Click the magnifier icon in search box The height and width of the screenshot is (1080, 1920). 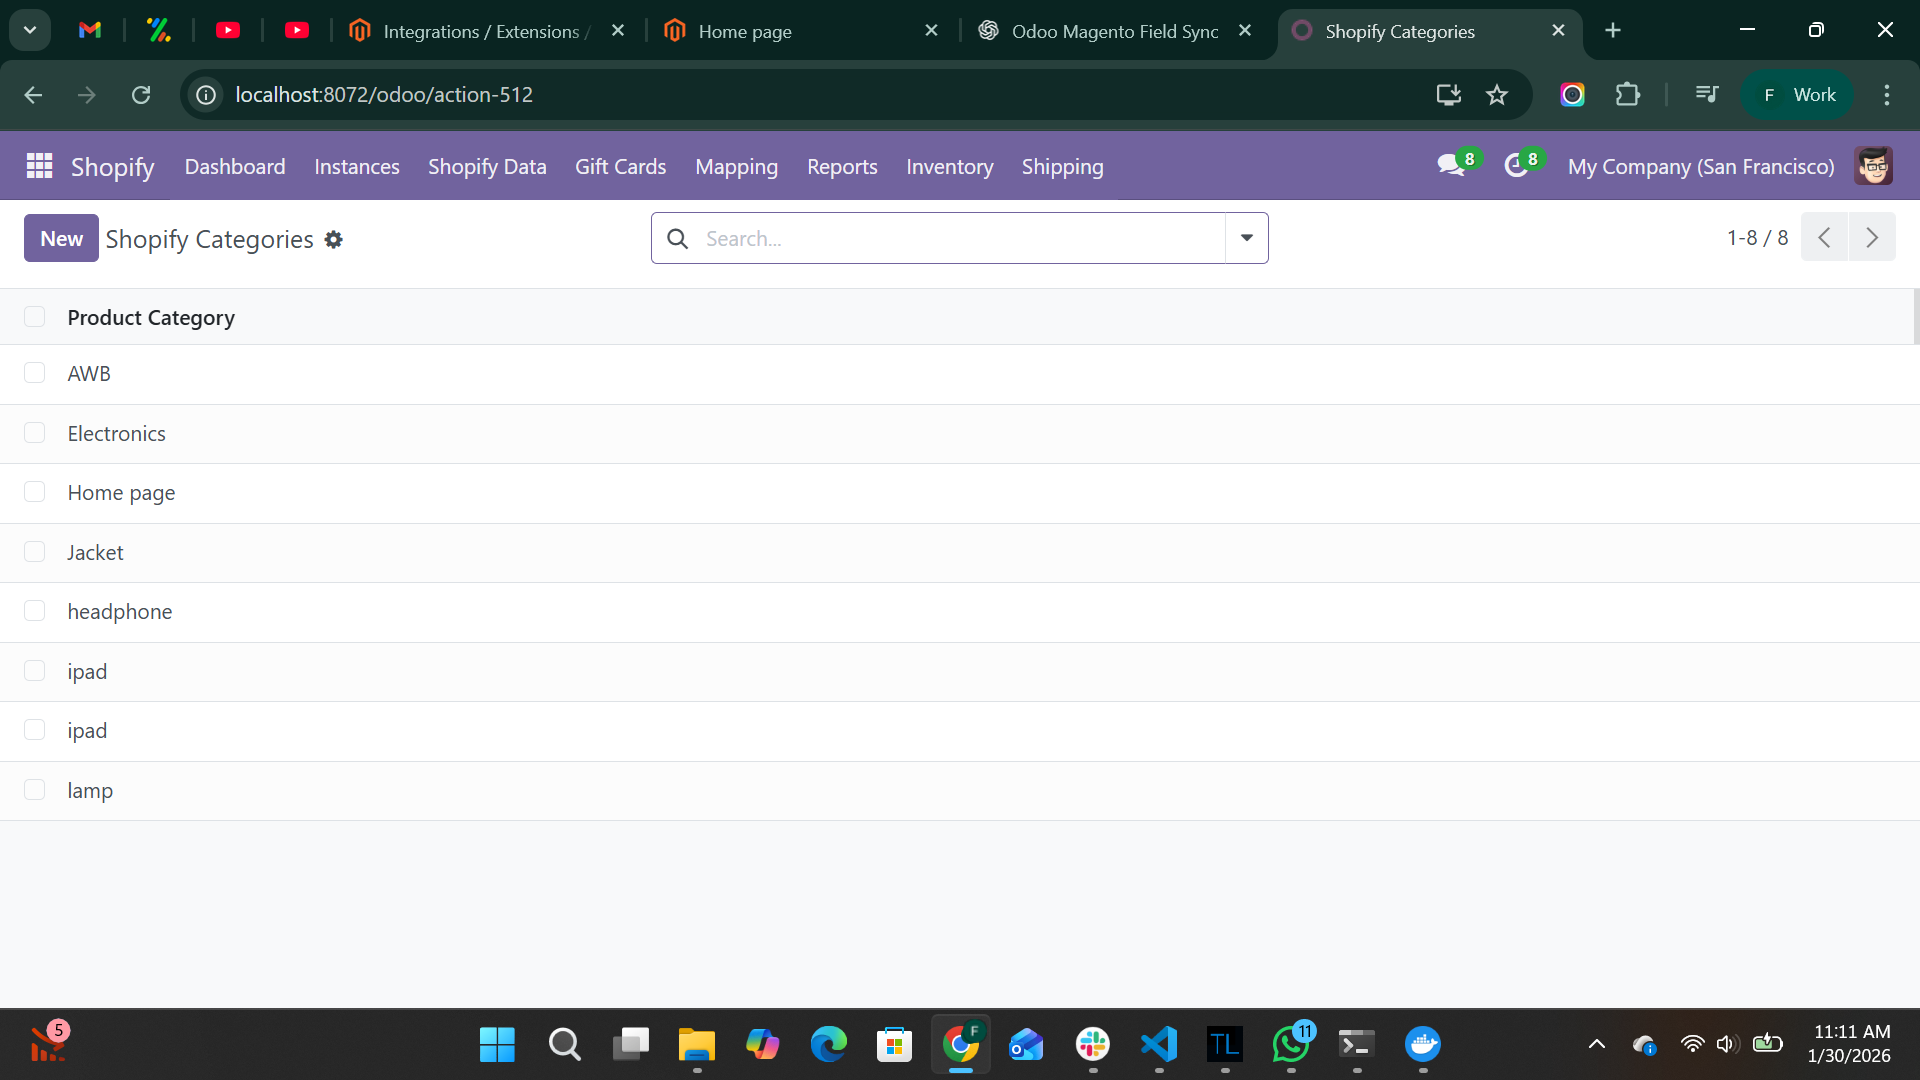coord(677,239)
